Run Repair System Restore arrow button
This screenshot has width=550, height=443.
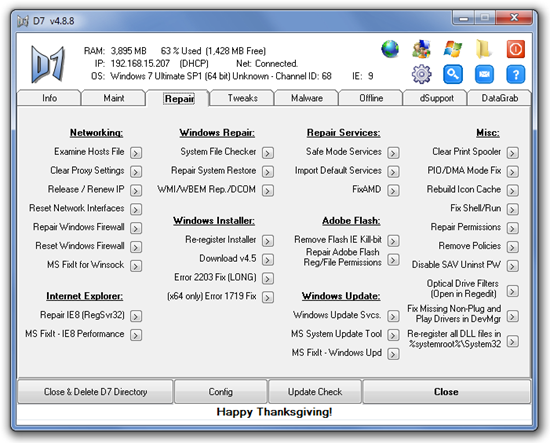(268, 172)
